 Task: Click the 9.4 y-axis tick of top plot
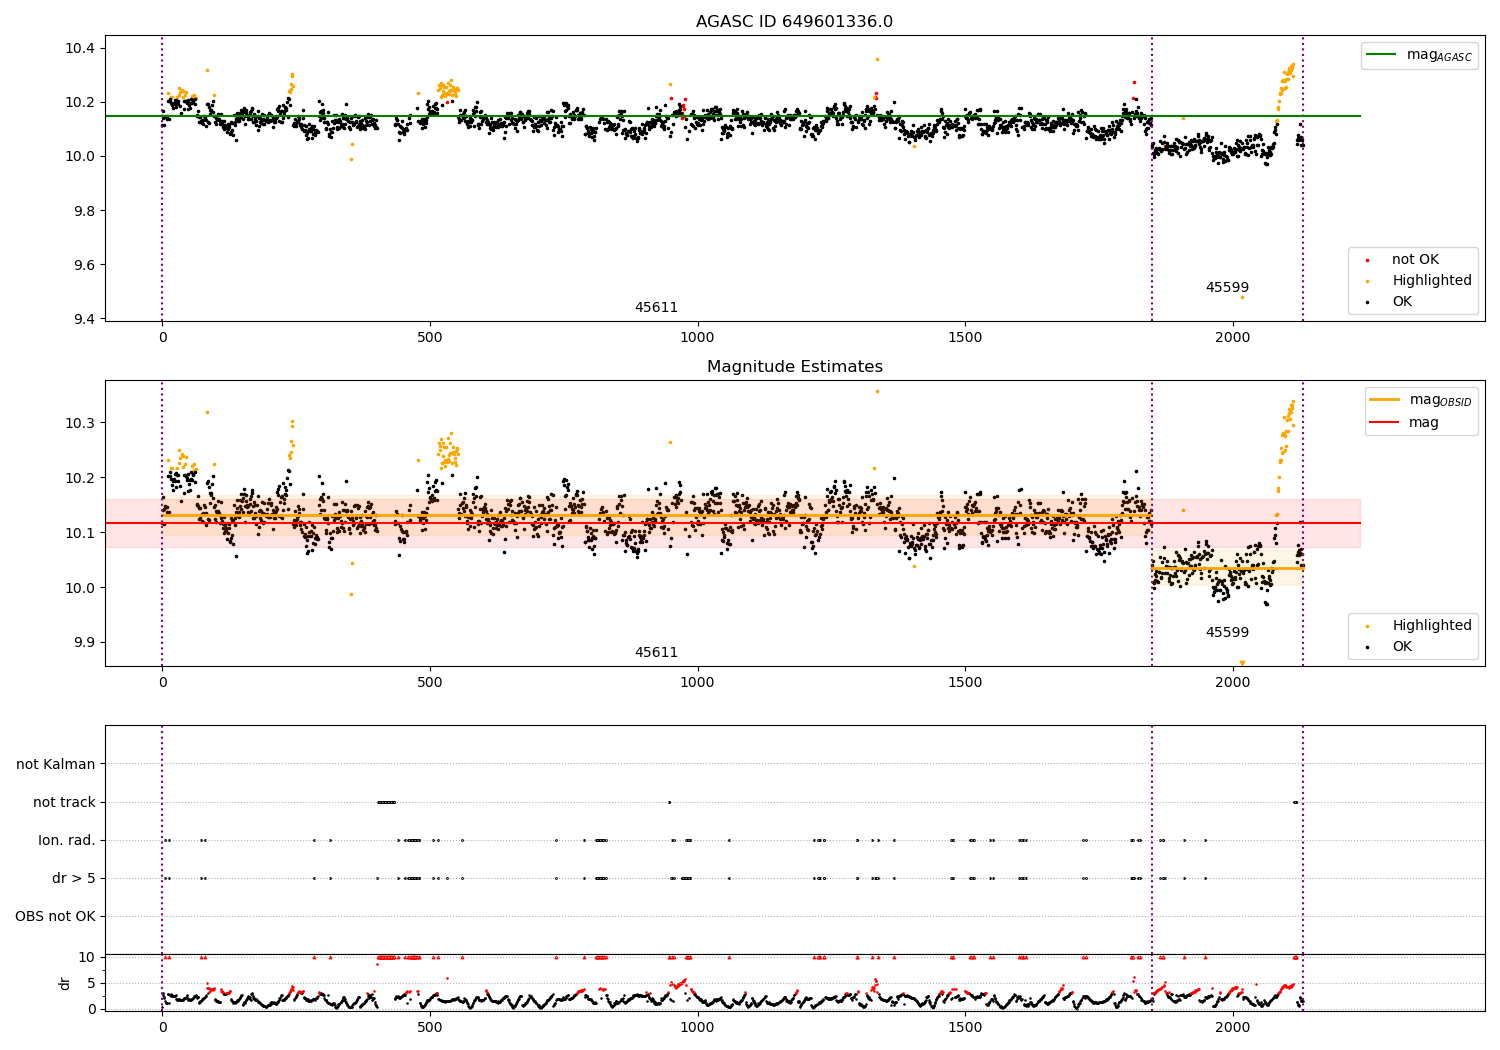point(84,319)
